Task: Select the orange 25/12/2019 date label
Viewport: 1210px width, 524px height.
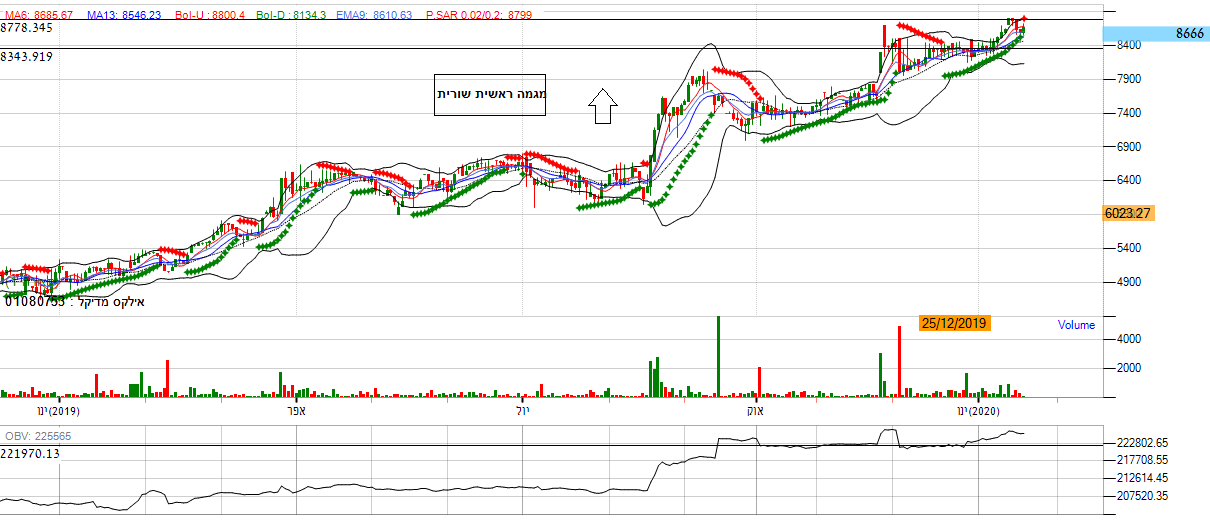Action: 954,323
